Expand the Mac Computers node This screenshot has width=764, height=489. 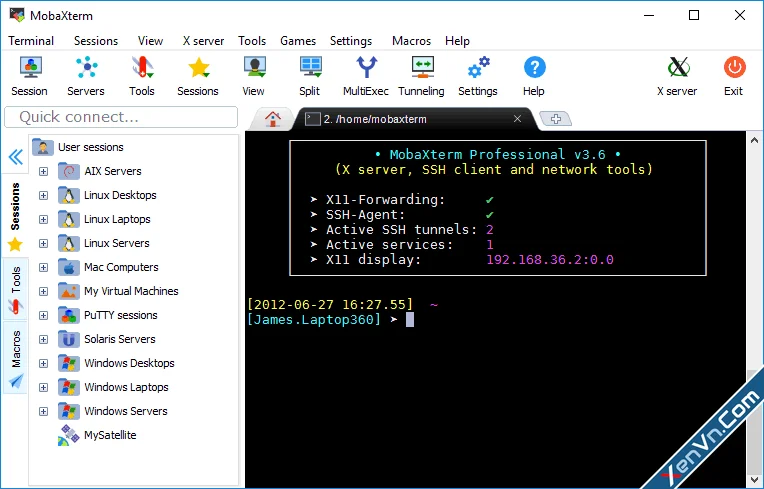[43, 267]
